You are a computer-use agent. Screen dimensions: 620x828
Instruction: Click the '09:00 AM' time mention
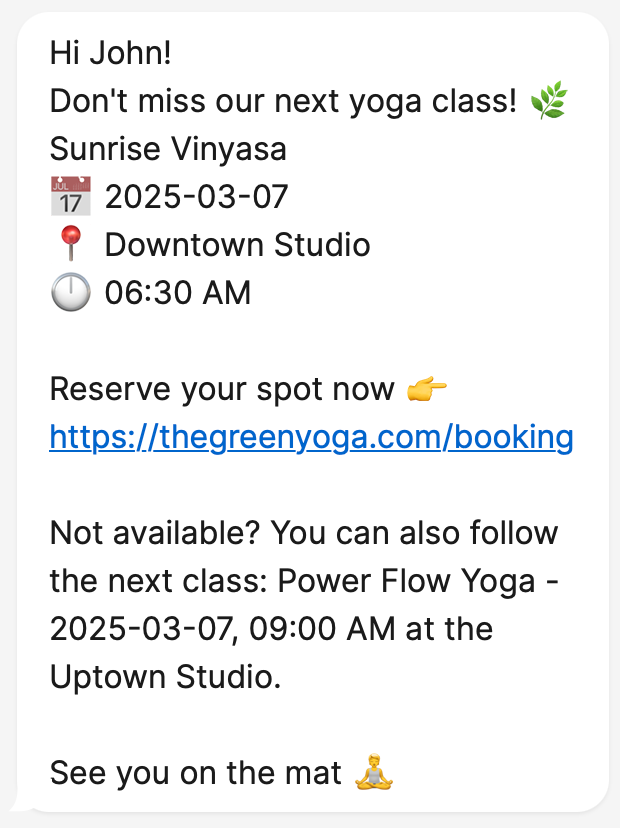(x=322, y=629)
